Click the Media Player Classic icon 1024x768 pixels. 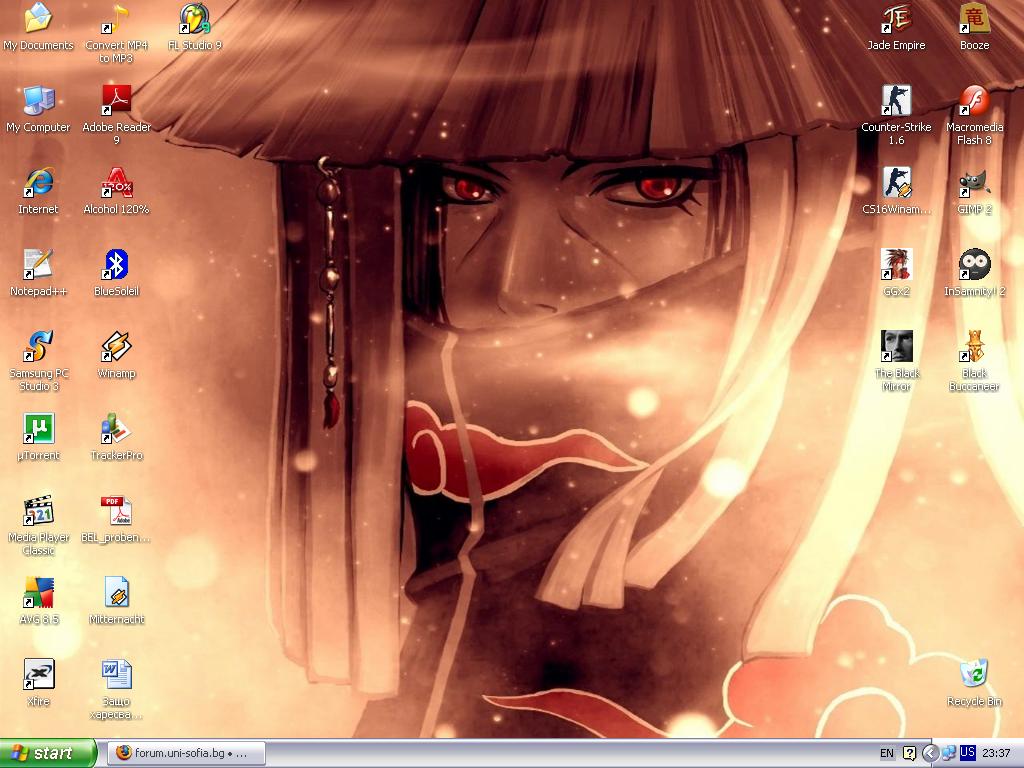point(39,511)
